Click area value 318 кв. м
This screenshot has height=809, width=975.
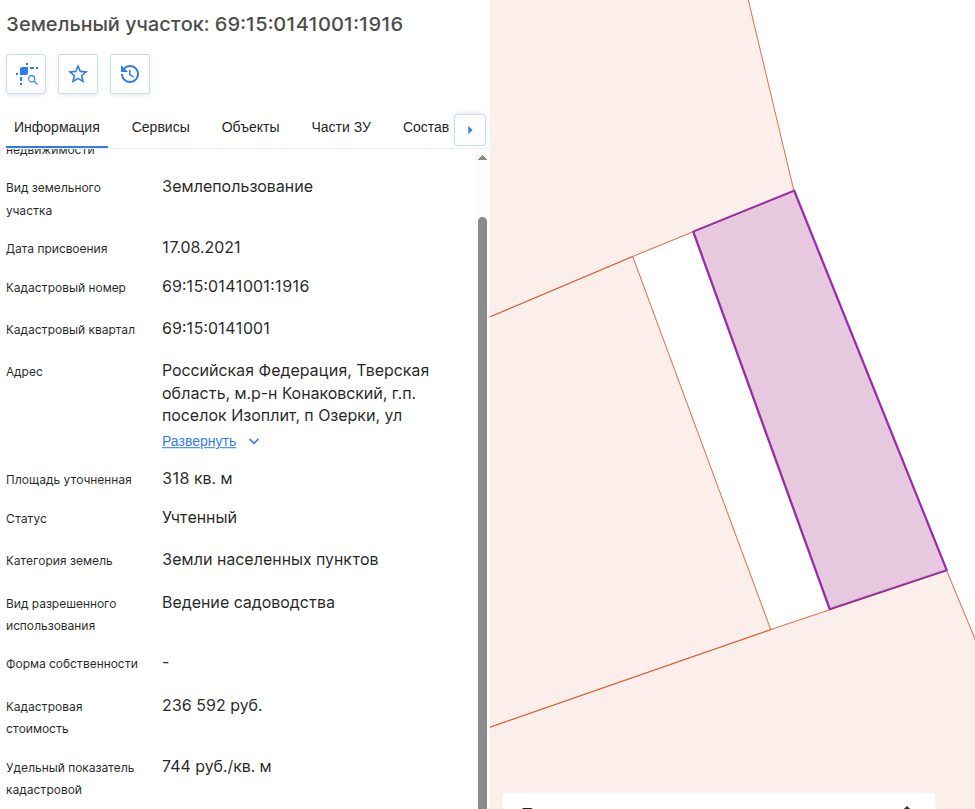197,479
